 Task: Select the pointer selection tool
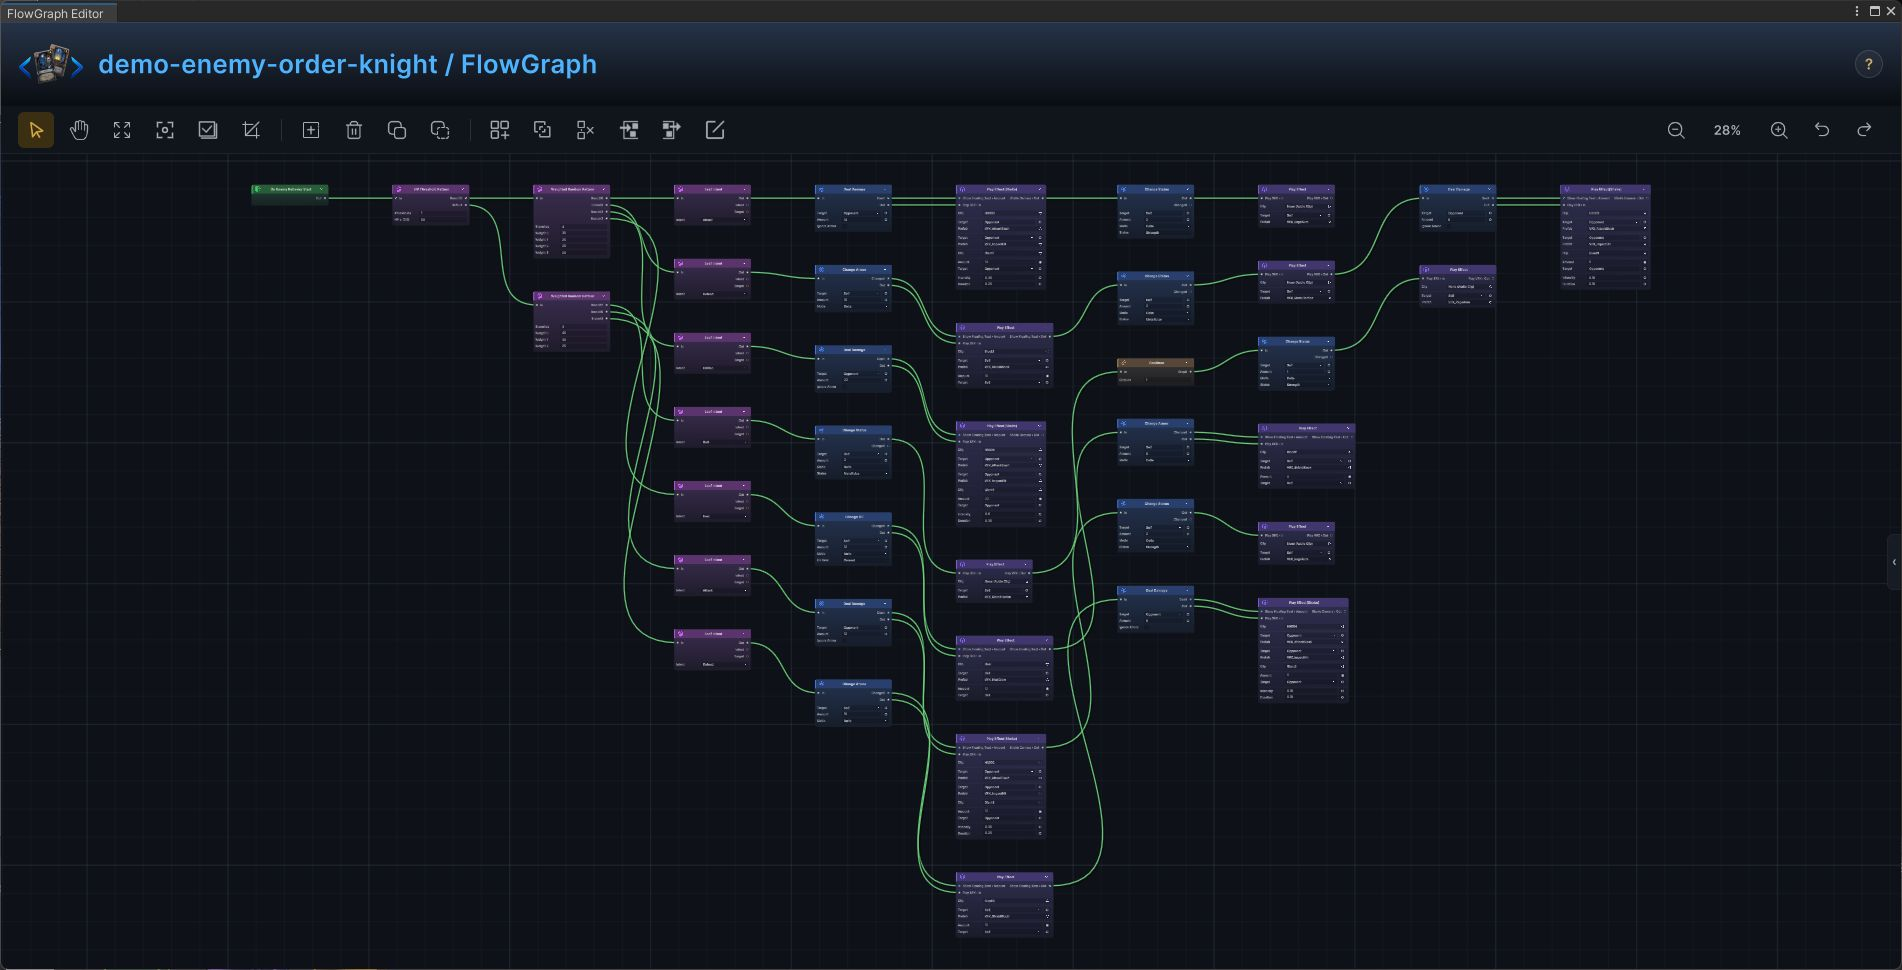pyautogui.click(x=36, y=130)
